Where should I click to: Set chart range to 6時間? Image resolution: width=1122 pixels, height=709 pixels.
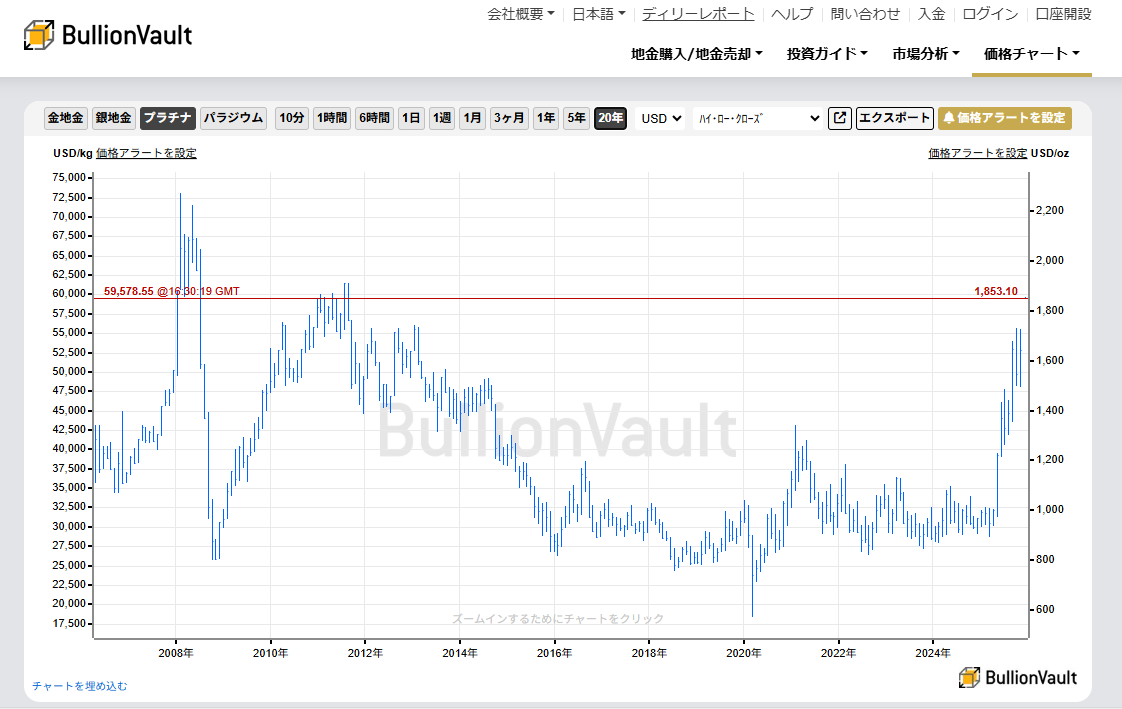point(374,118)
